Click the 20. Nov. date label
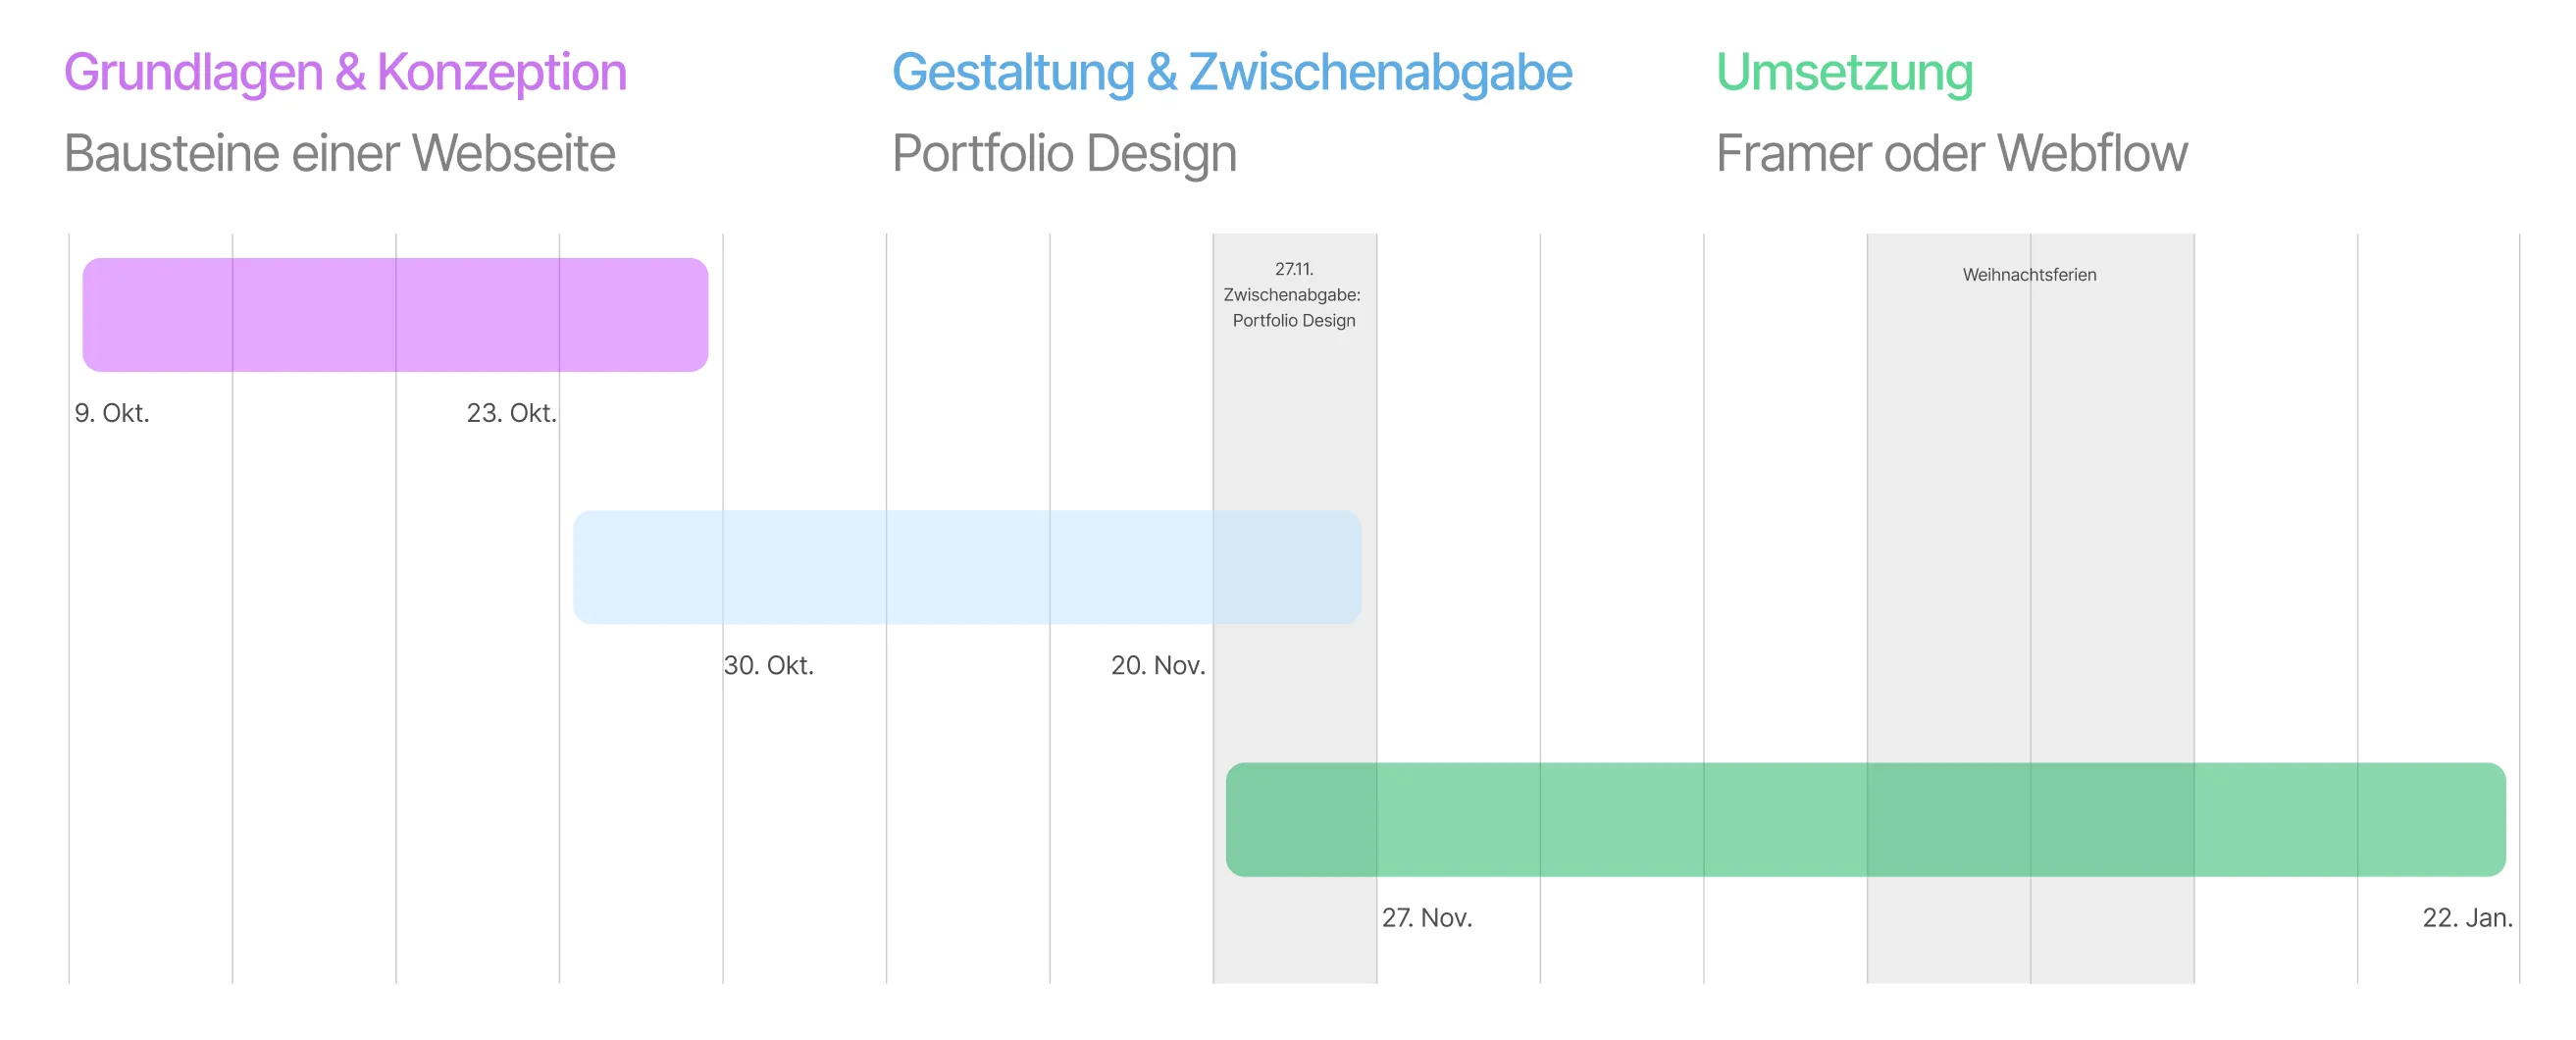 [x=1157, y=665]
